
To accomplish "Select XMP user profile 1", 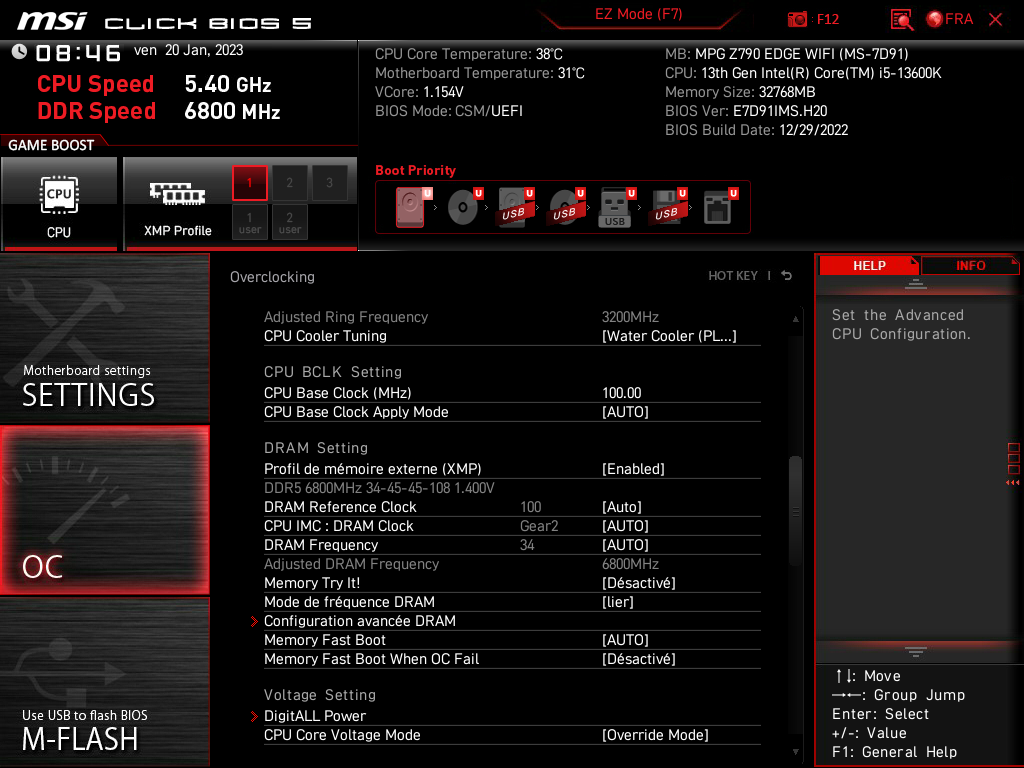I will 249,222.
